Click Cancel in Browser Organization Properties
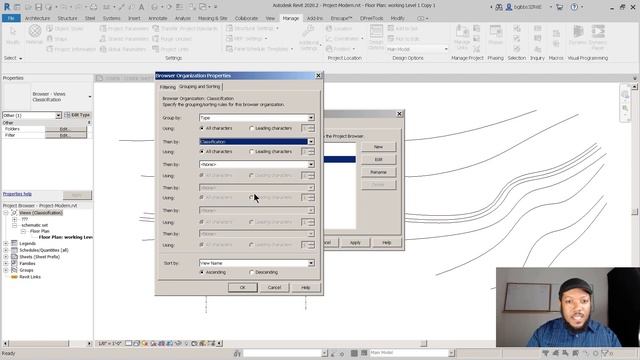The height and width of the screenshot is (360, 640). [x=274, y=287]
